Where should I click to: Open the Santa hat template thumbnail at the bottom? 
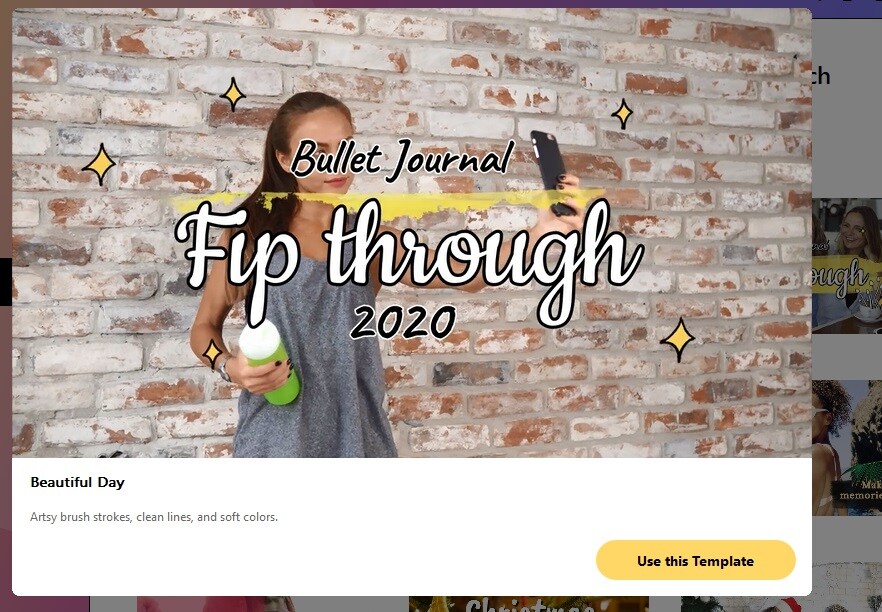(x=781, y=604)
